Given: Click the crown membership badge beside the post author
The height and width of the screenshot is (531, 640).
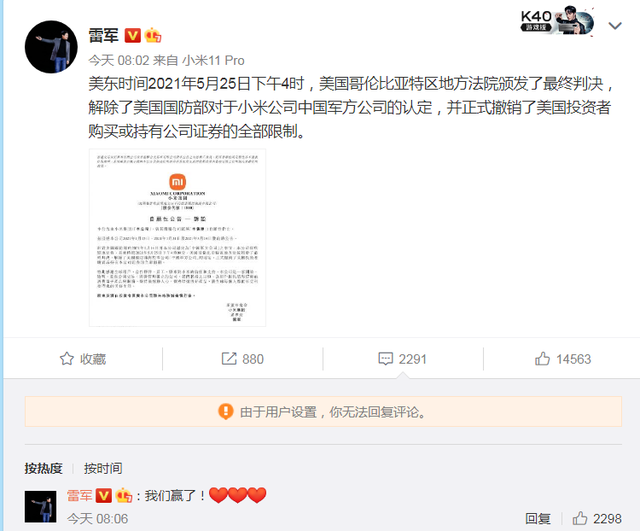Looking at the screenshot, I should tap(153, 35).
